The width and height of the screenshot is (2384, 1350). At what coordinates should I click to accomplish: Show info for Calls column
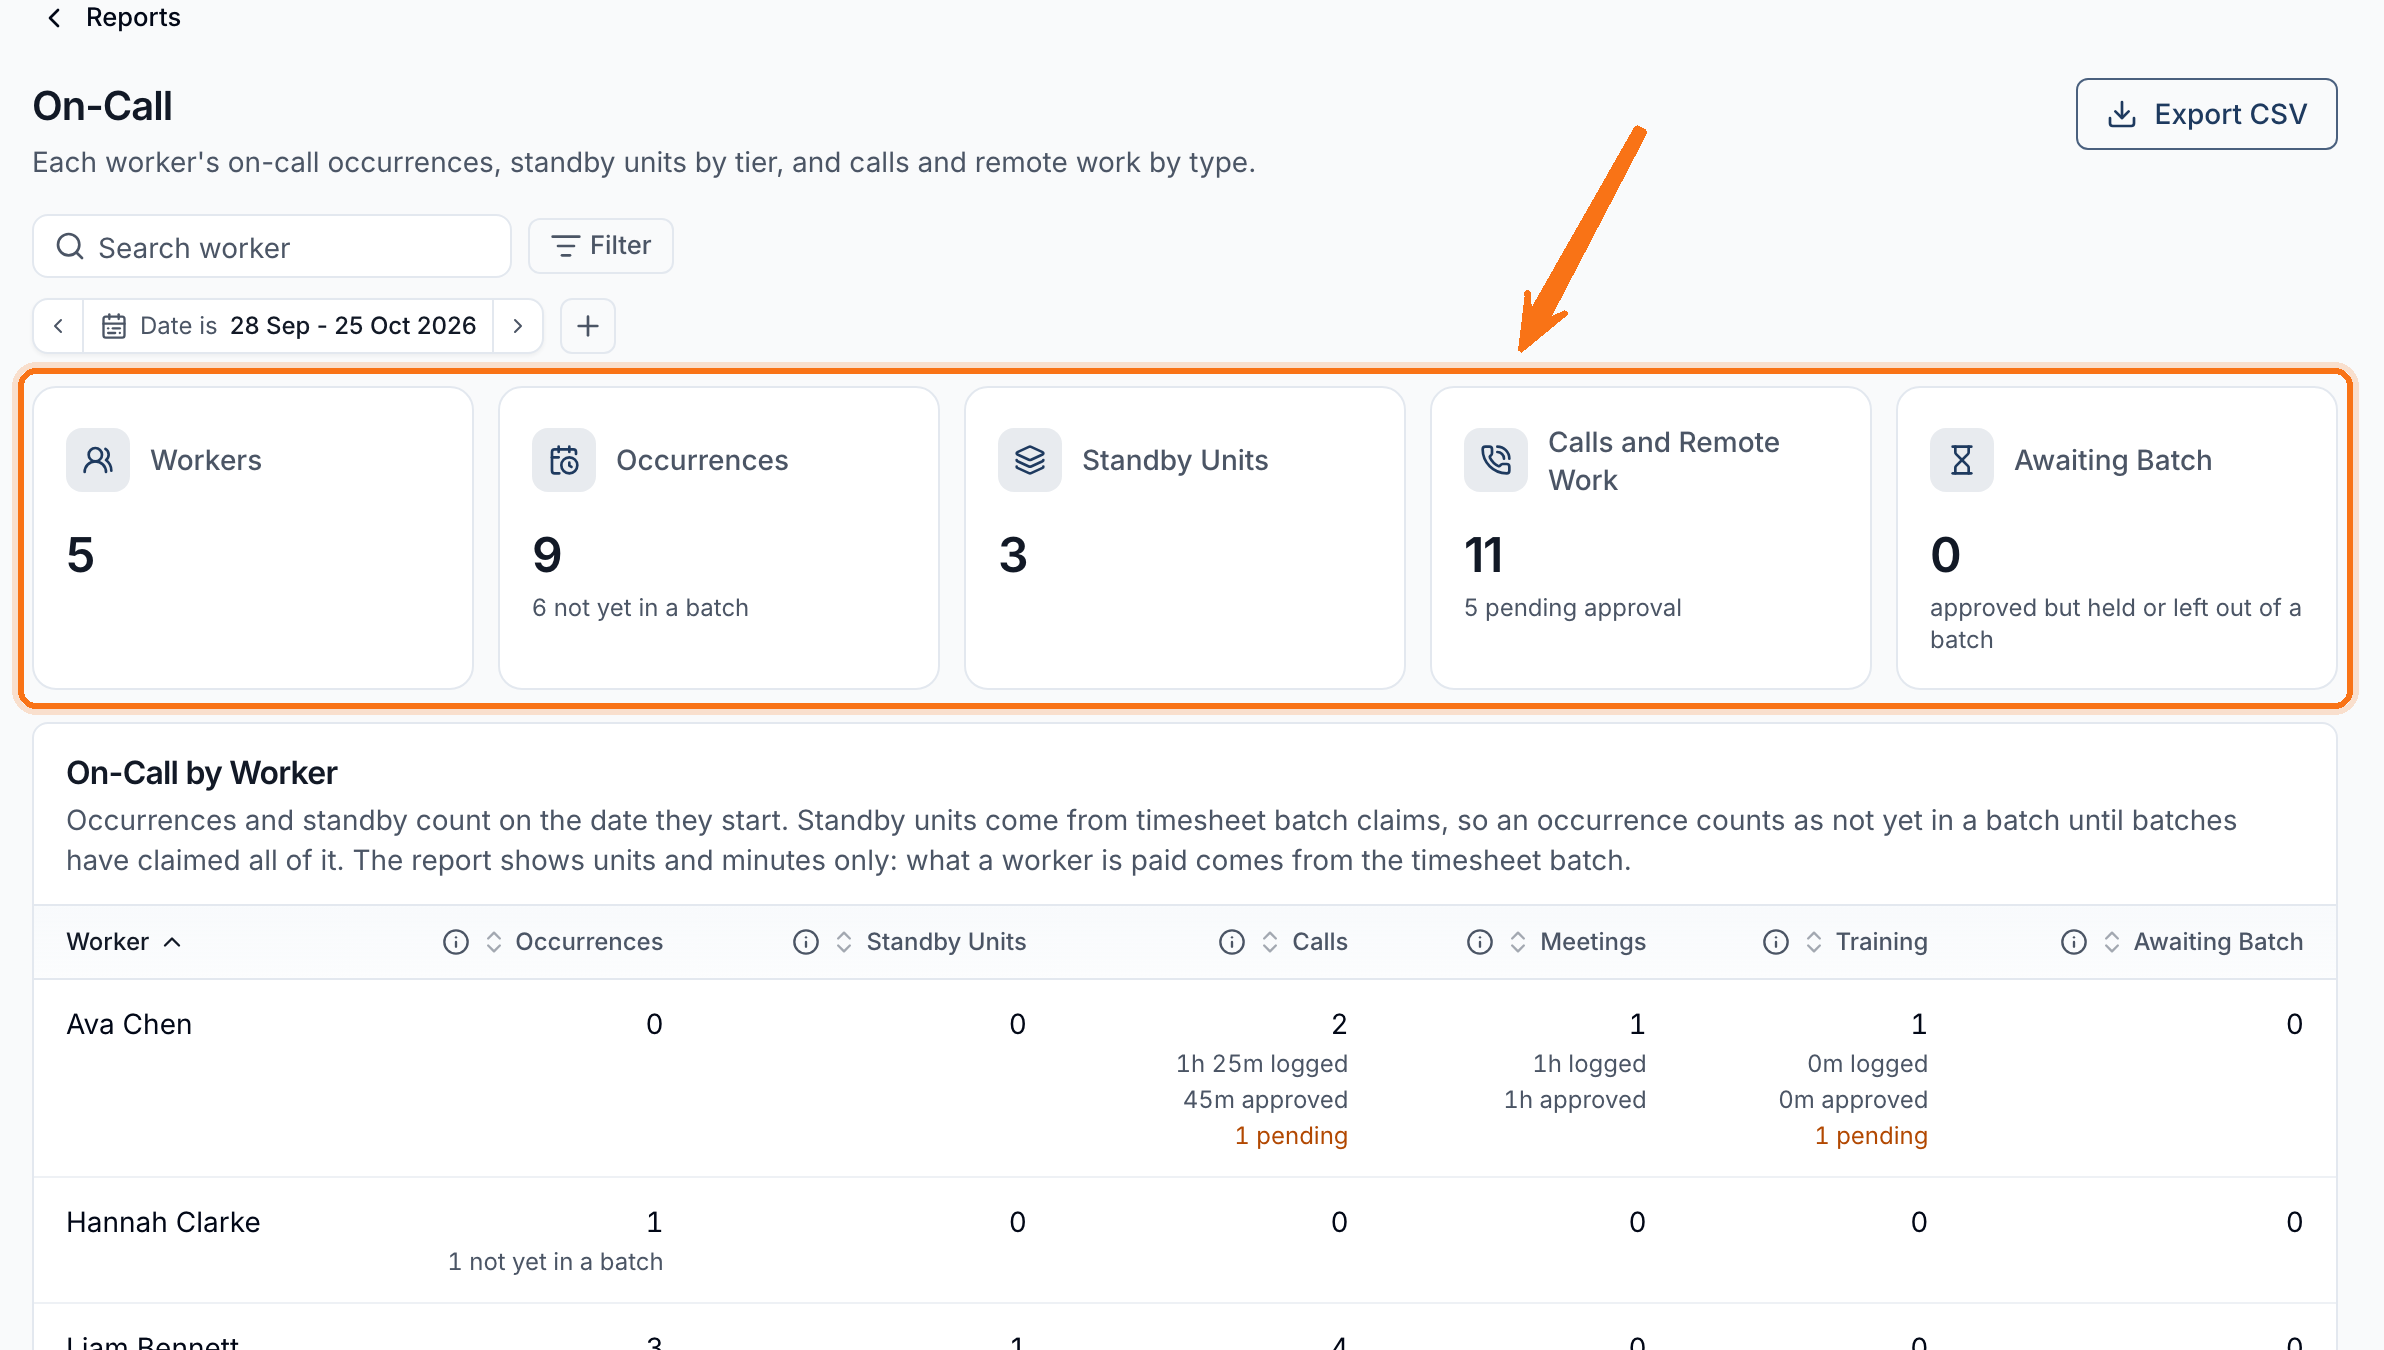(x=1232, y=942)
